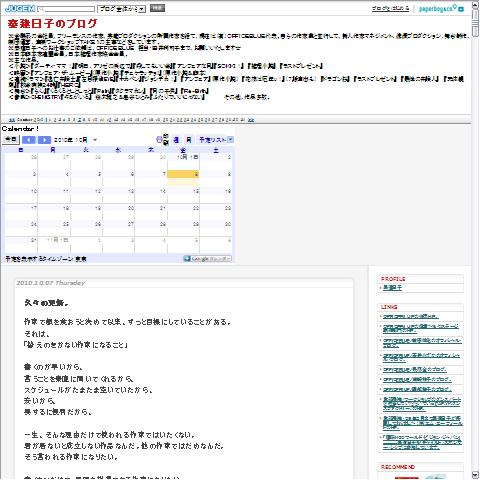The height and width of the screenshot is (480, 480).
Task: Click the post date 2010.10.07 Thursday
Action: tap(51, 283)
